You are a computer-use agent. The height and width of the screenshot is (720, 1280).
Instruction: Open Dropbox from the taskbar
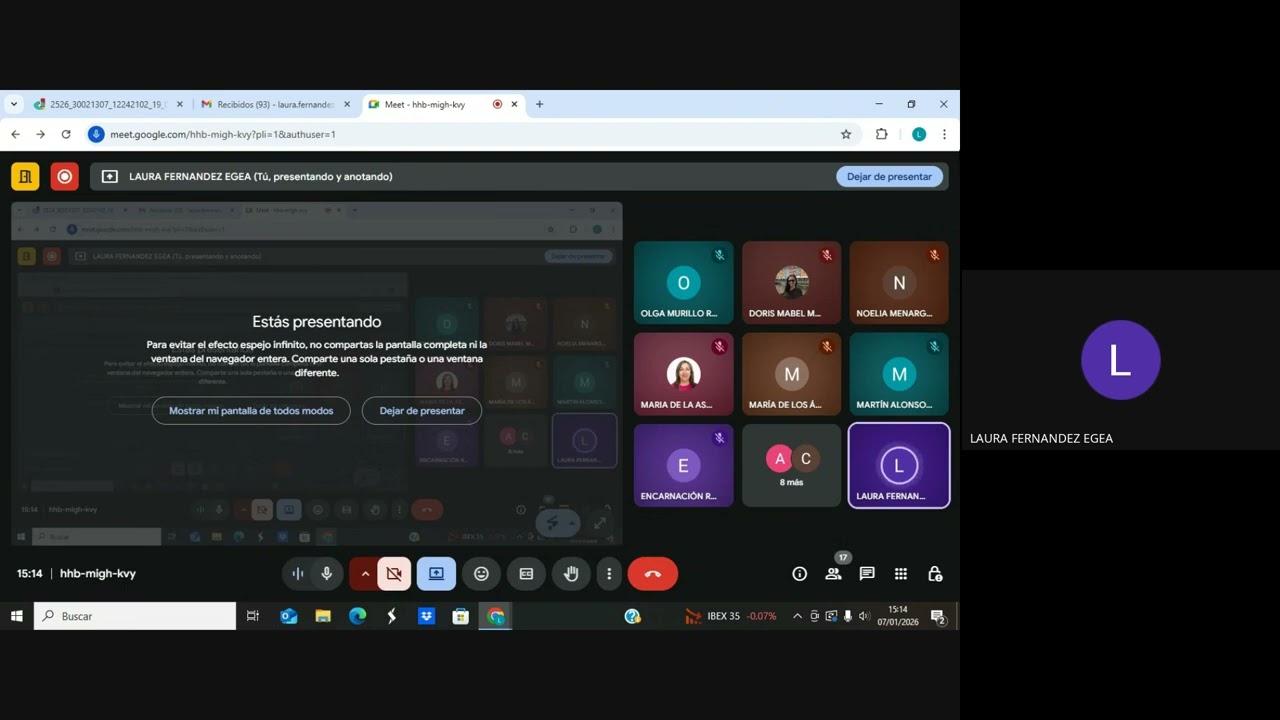427,616
